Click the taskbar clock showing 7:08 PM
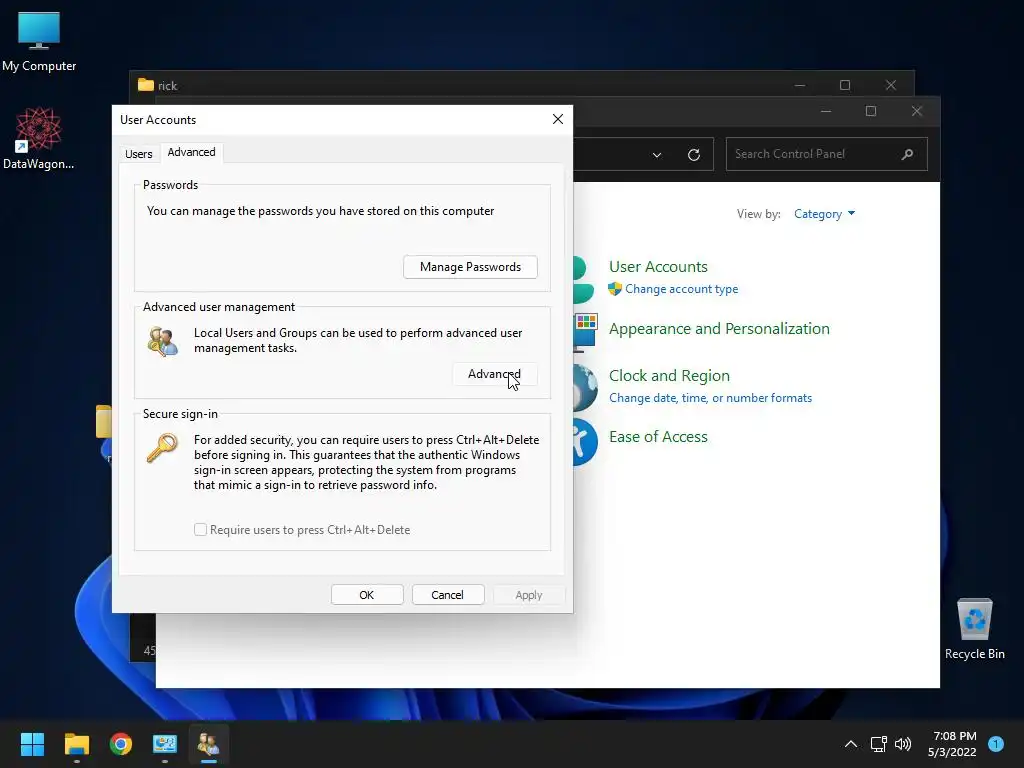The width and height of the screenshot is (1024, 768). pyautogui.click(x=952, y=744)
